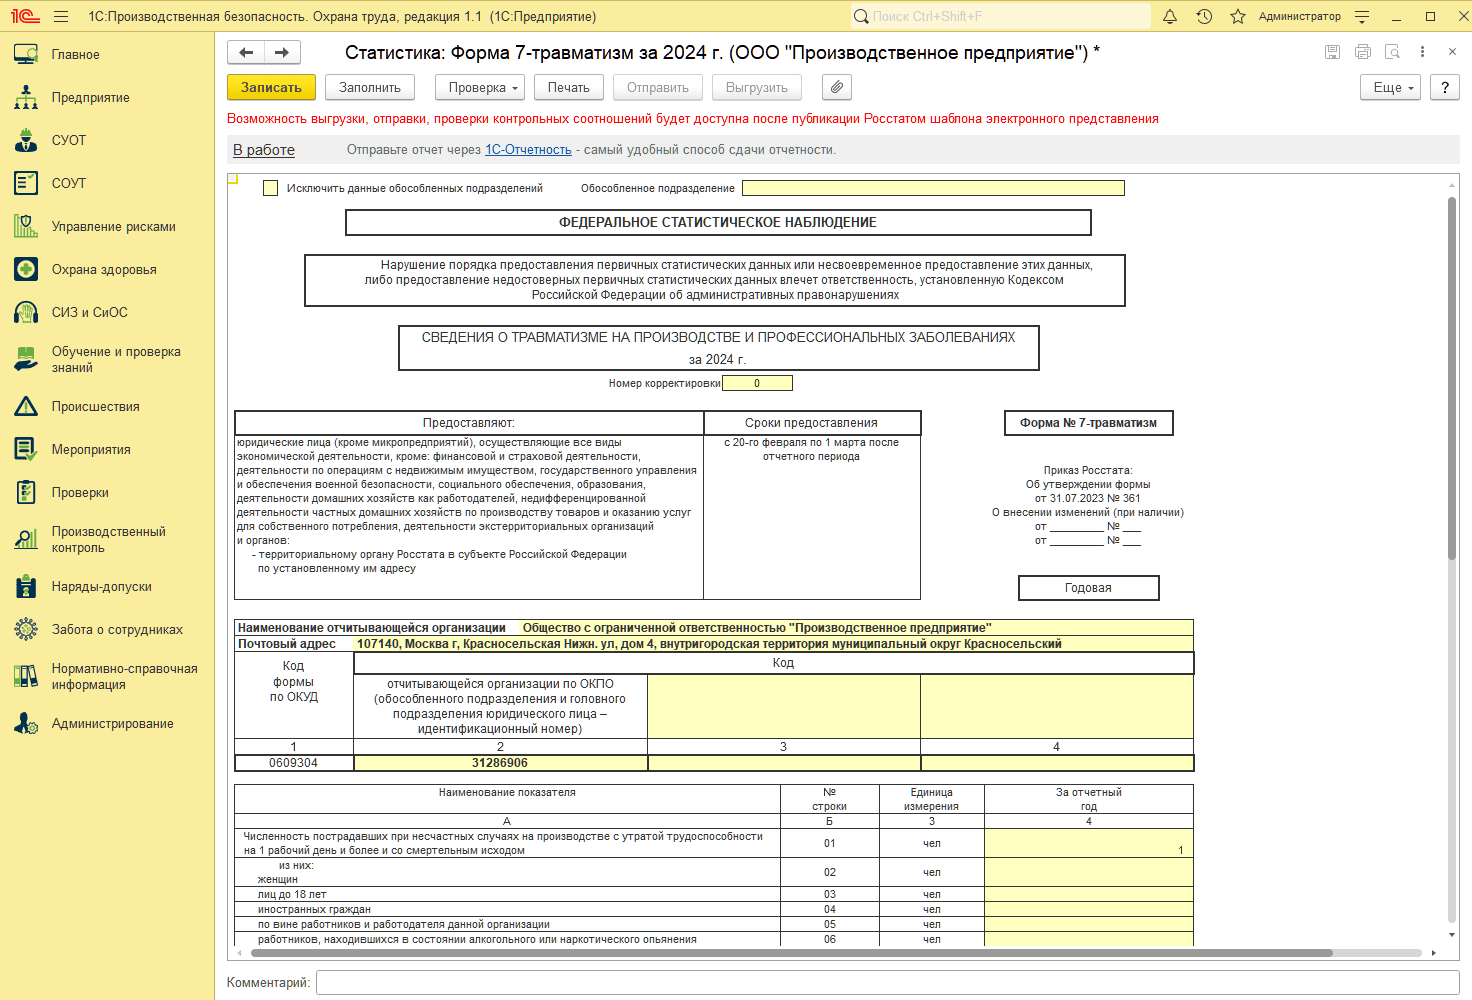The width and height of the screenshot is (1472, 1000).
Task: Open Обучение и проверка знаний section
Action: coord(107,360)
